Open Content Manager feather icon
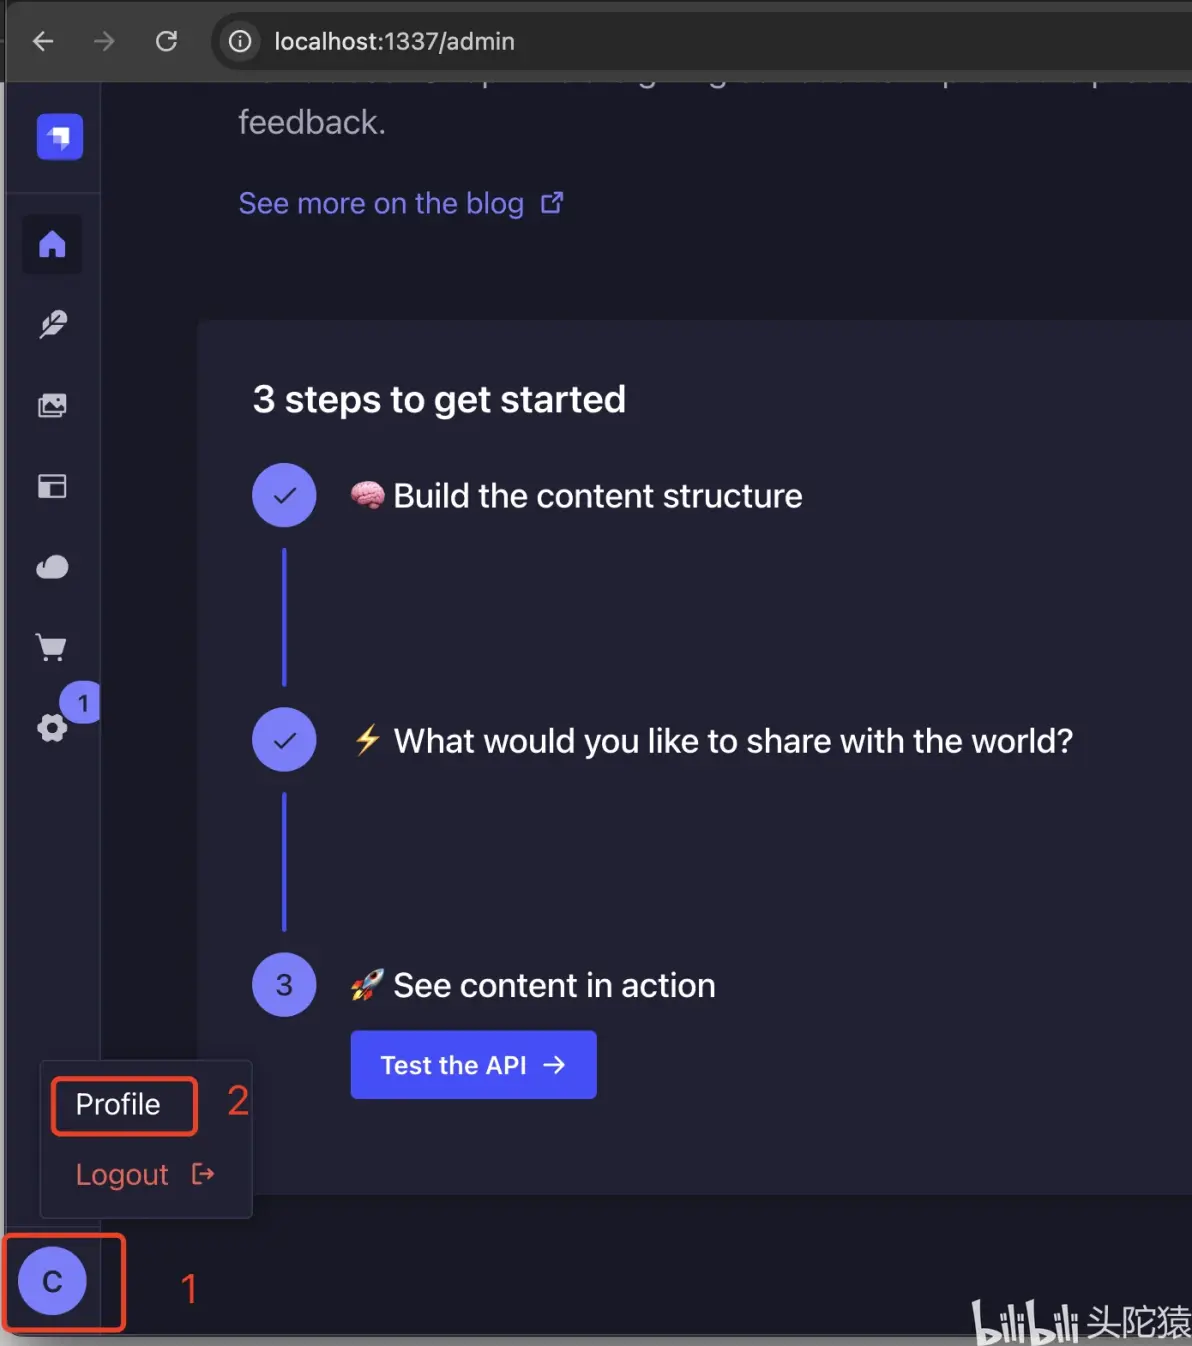1192x1346 pixels. [52, 324]
